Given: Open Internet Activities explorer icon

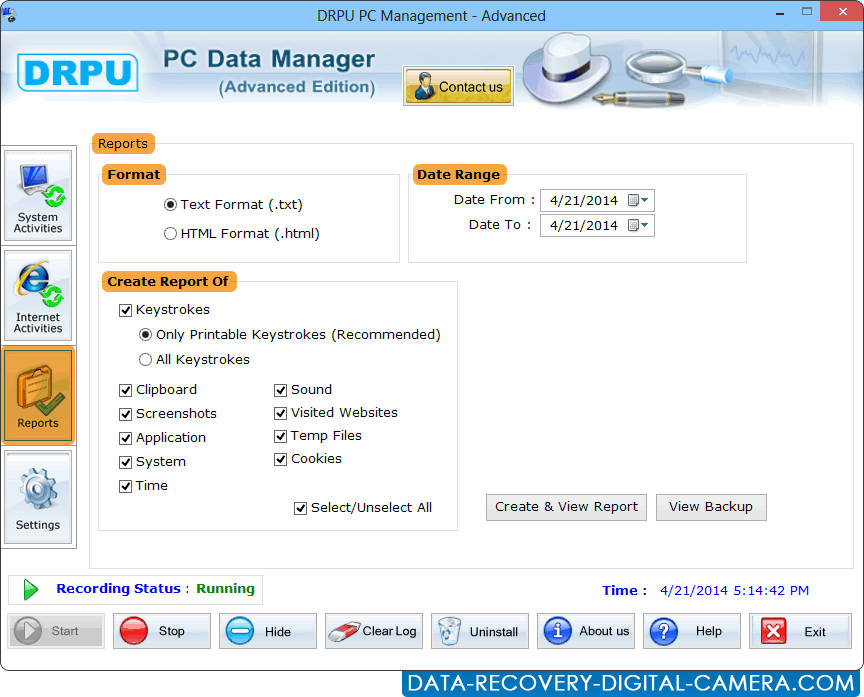Looking at the screenshot, I should click(x=40, y=284).
